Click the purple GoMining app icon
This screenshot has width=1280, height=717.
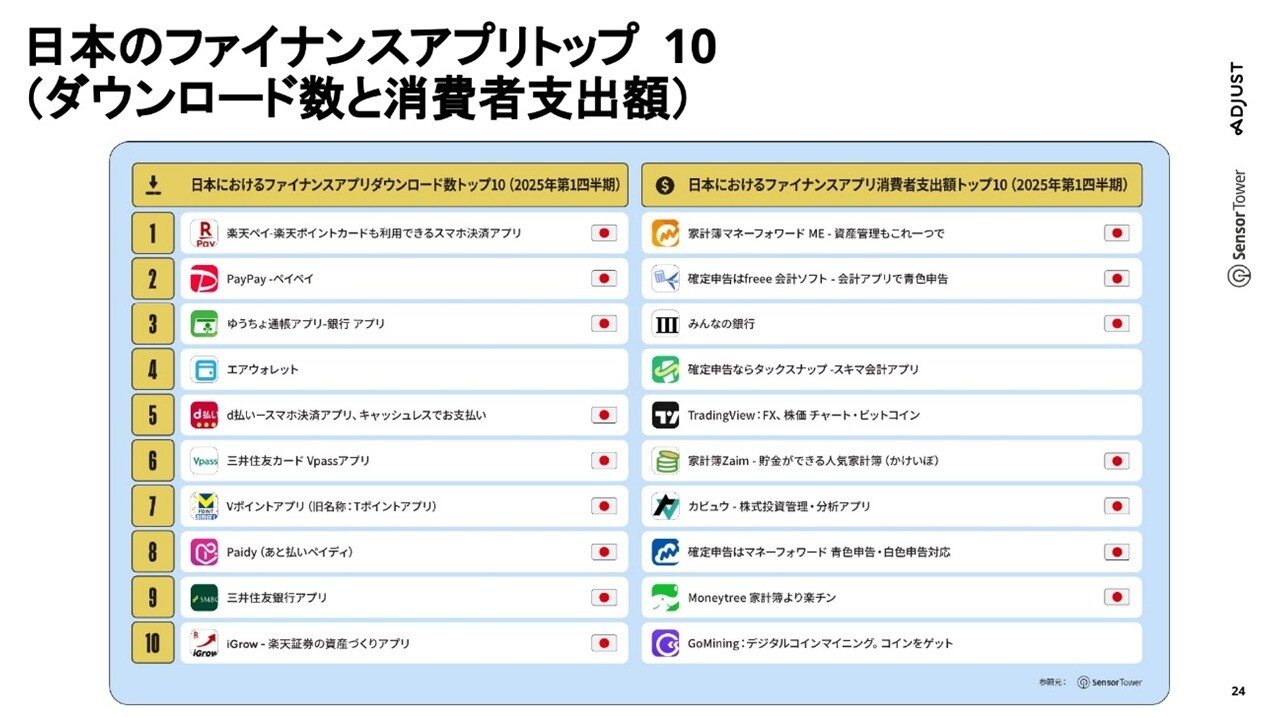[x=666, y=643]
